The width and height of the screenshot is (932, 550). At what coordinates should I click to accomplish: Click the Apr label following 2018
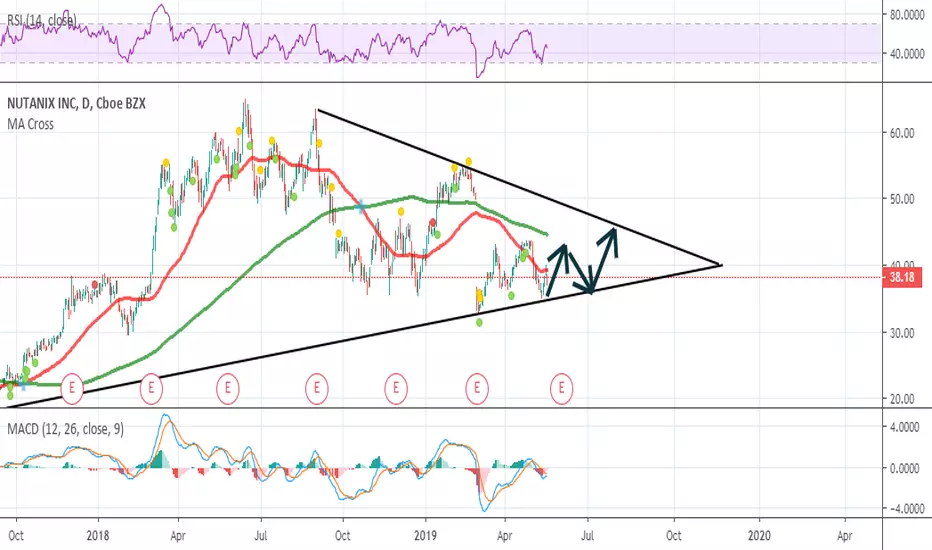coord(178,536)
